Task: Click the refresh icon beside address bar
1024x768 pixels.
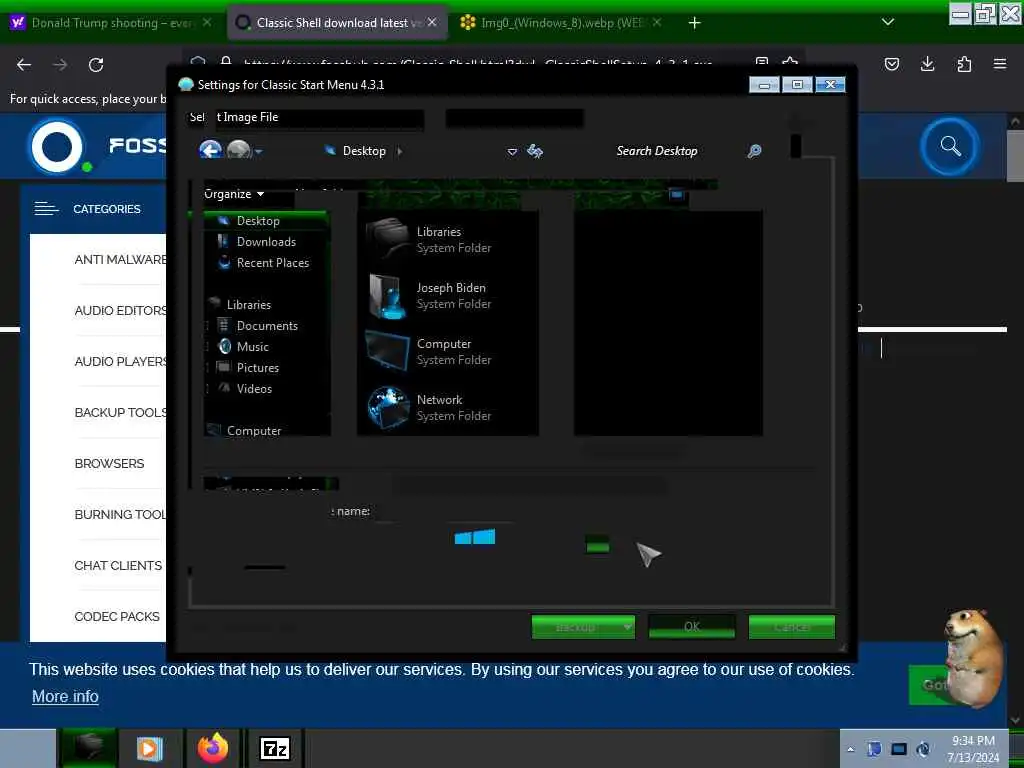Action: 535,151
